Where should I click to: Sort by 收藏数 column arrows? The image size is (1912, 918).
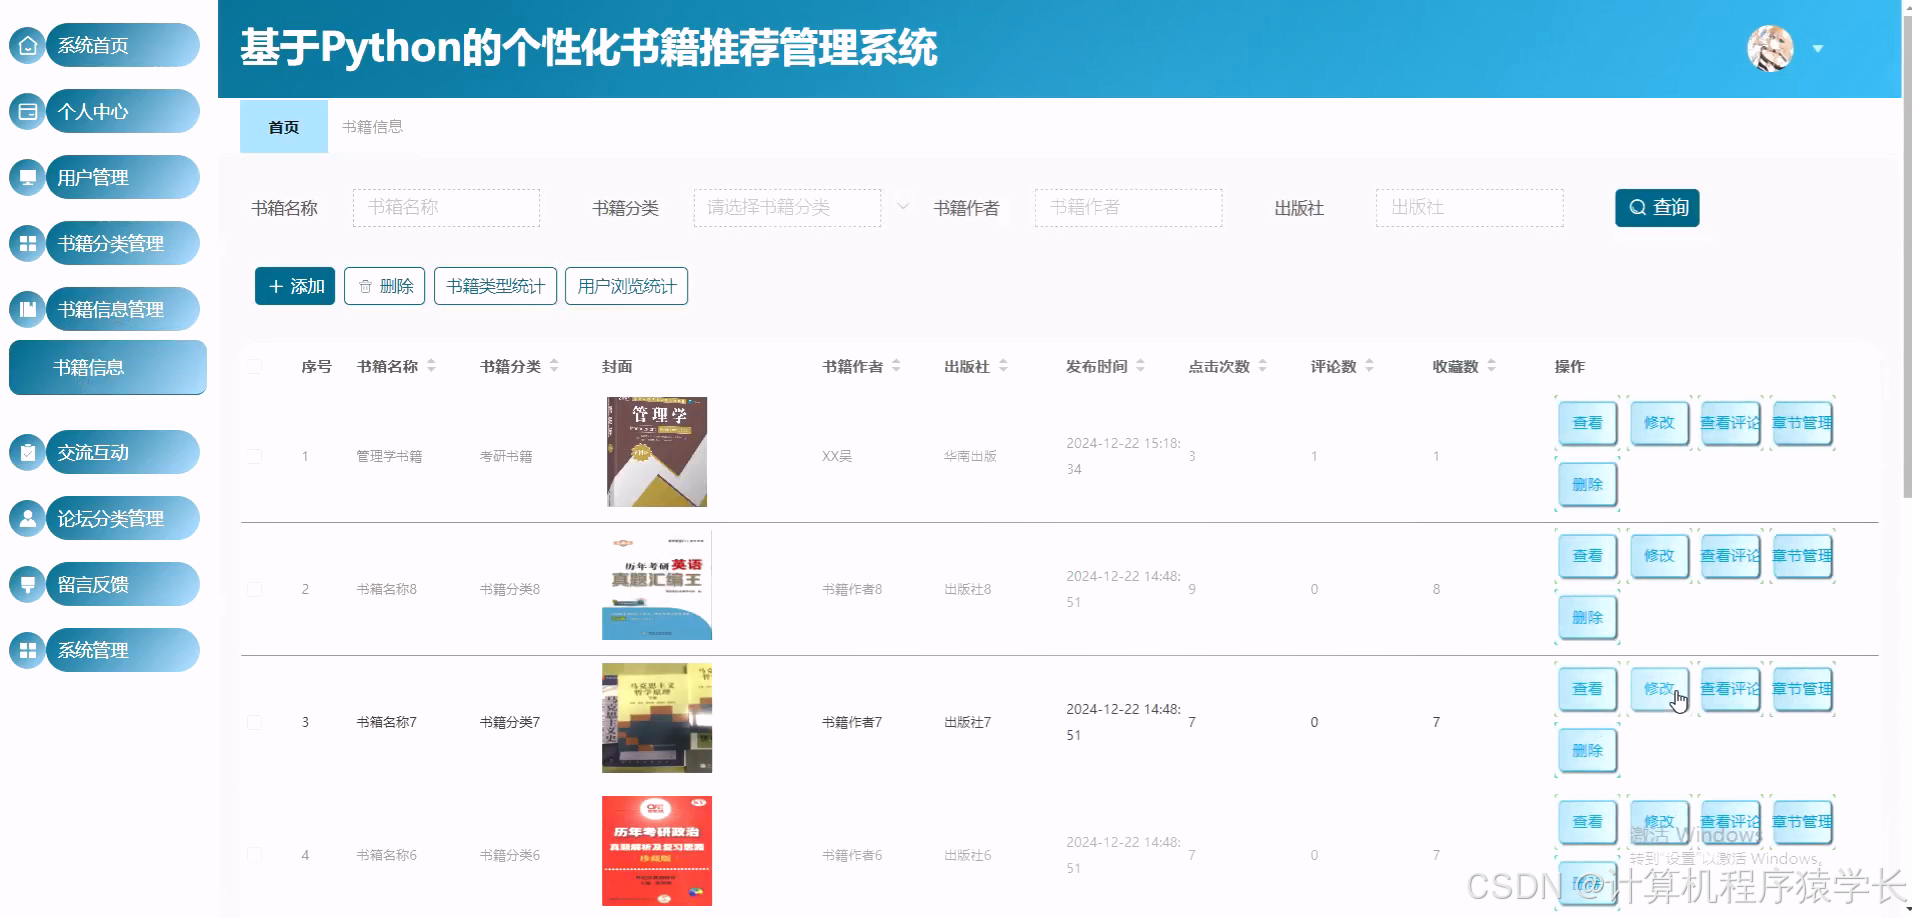pos(1491,366)
